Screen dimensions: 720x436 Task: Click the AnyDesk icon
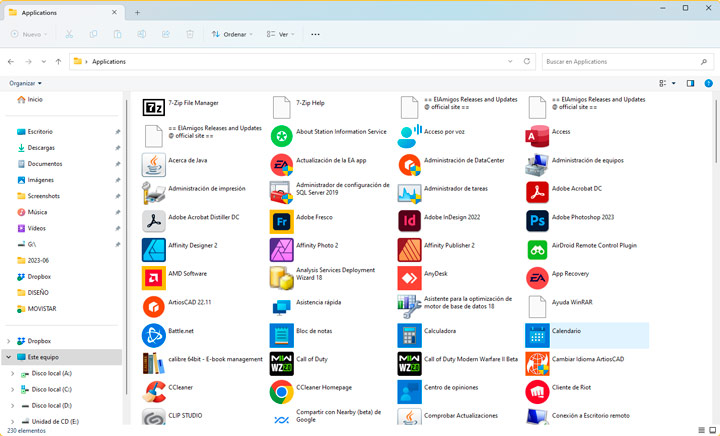coord(409,278)
